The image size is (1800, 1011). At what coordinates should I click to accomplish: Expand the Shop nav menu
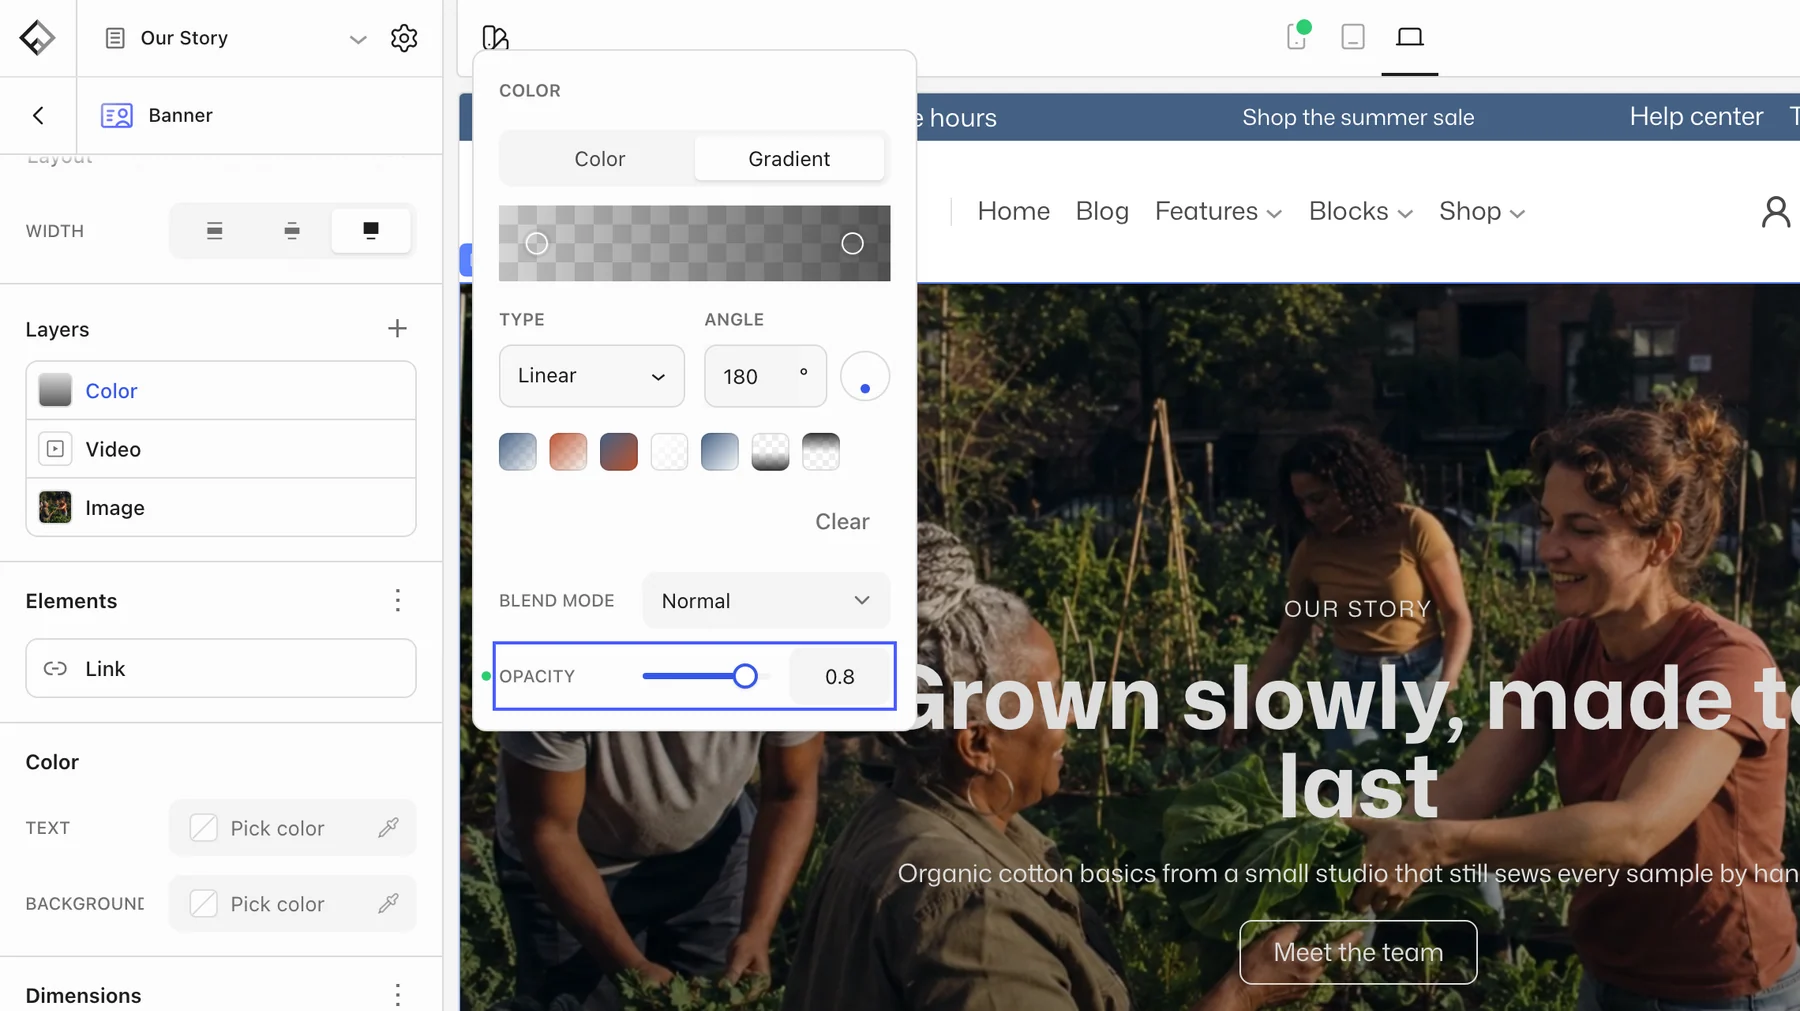coord(1482,212)
